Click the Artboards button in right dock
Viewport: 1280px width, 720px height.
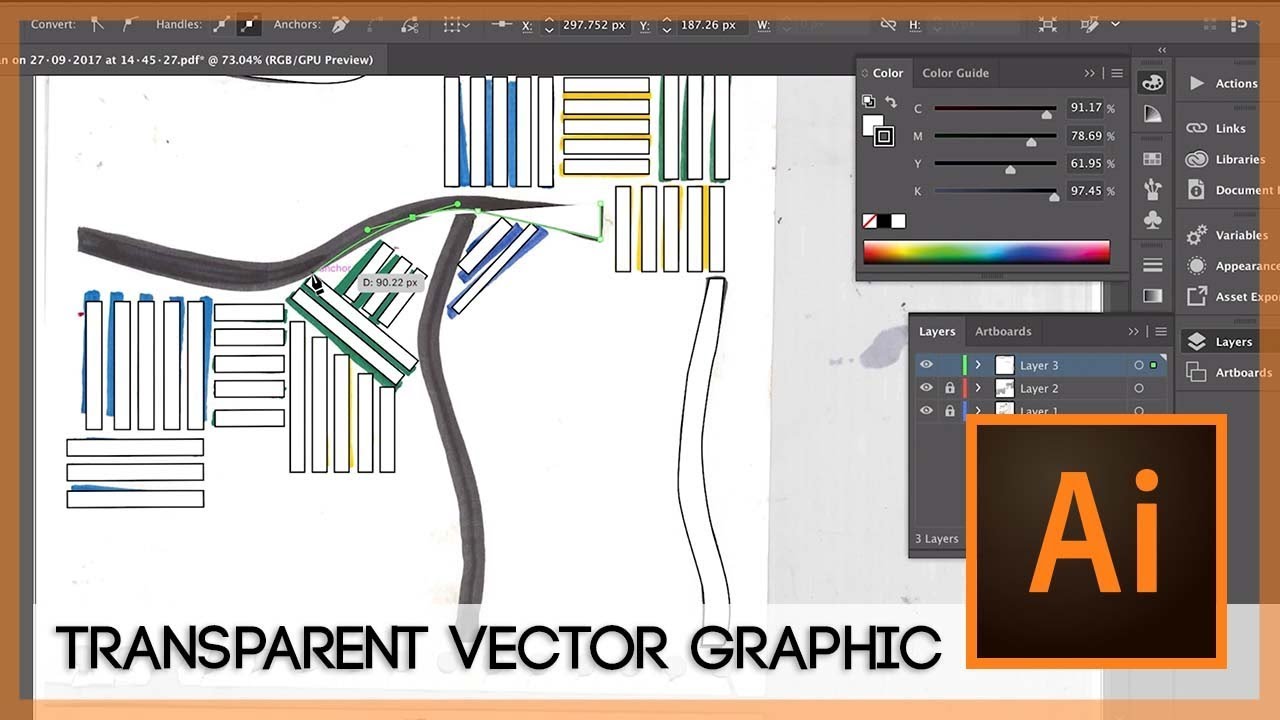[1229, 372]
